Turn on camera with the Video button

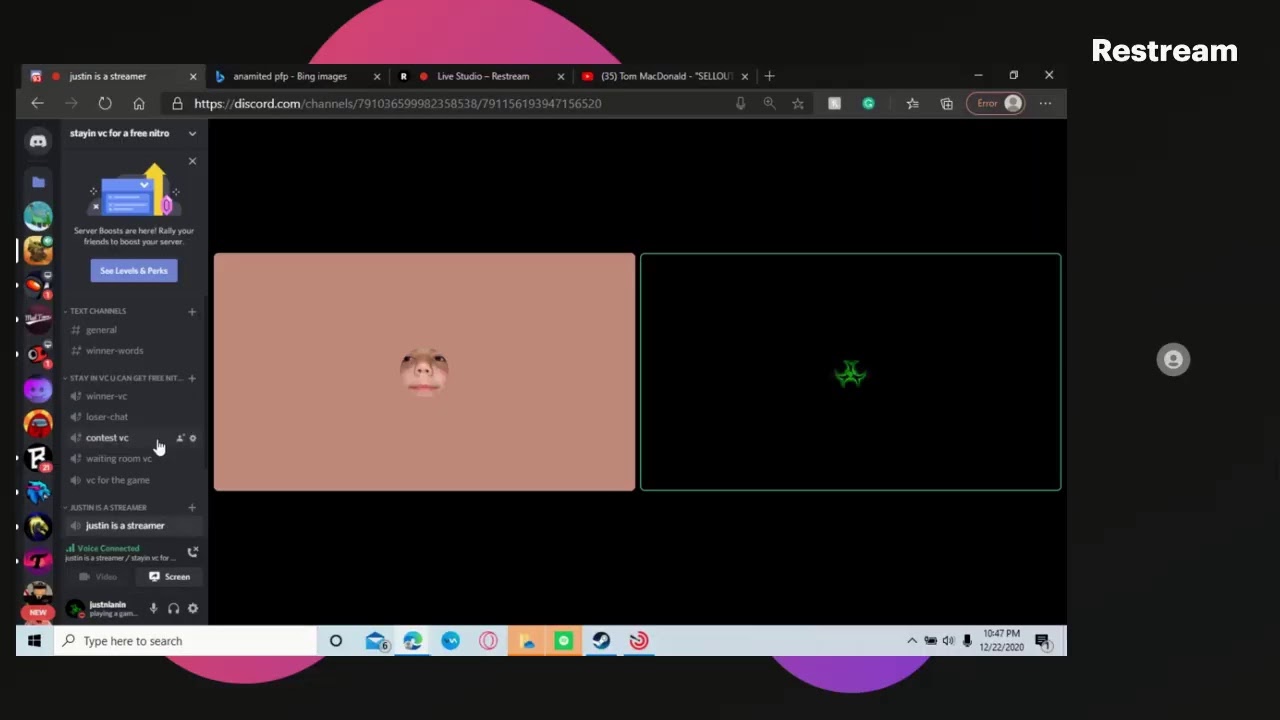tap(99, 577)
